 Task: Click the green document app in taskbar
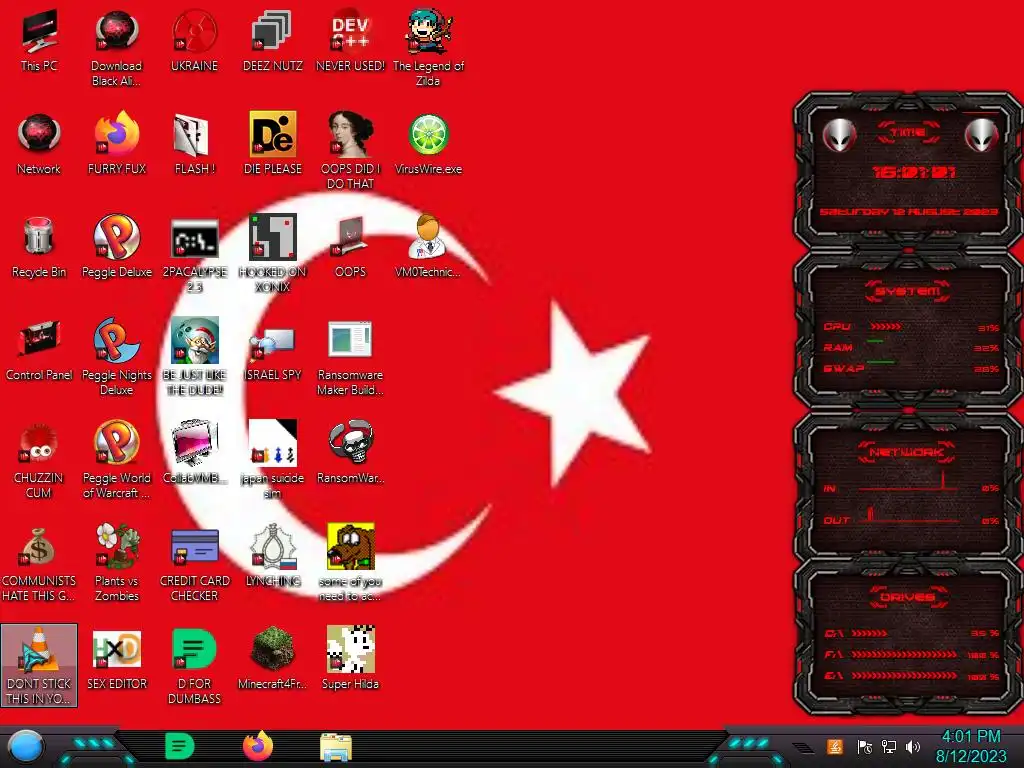[x=180, y=746]
